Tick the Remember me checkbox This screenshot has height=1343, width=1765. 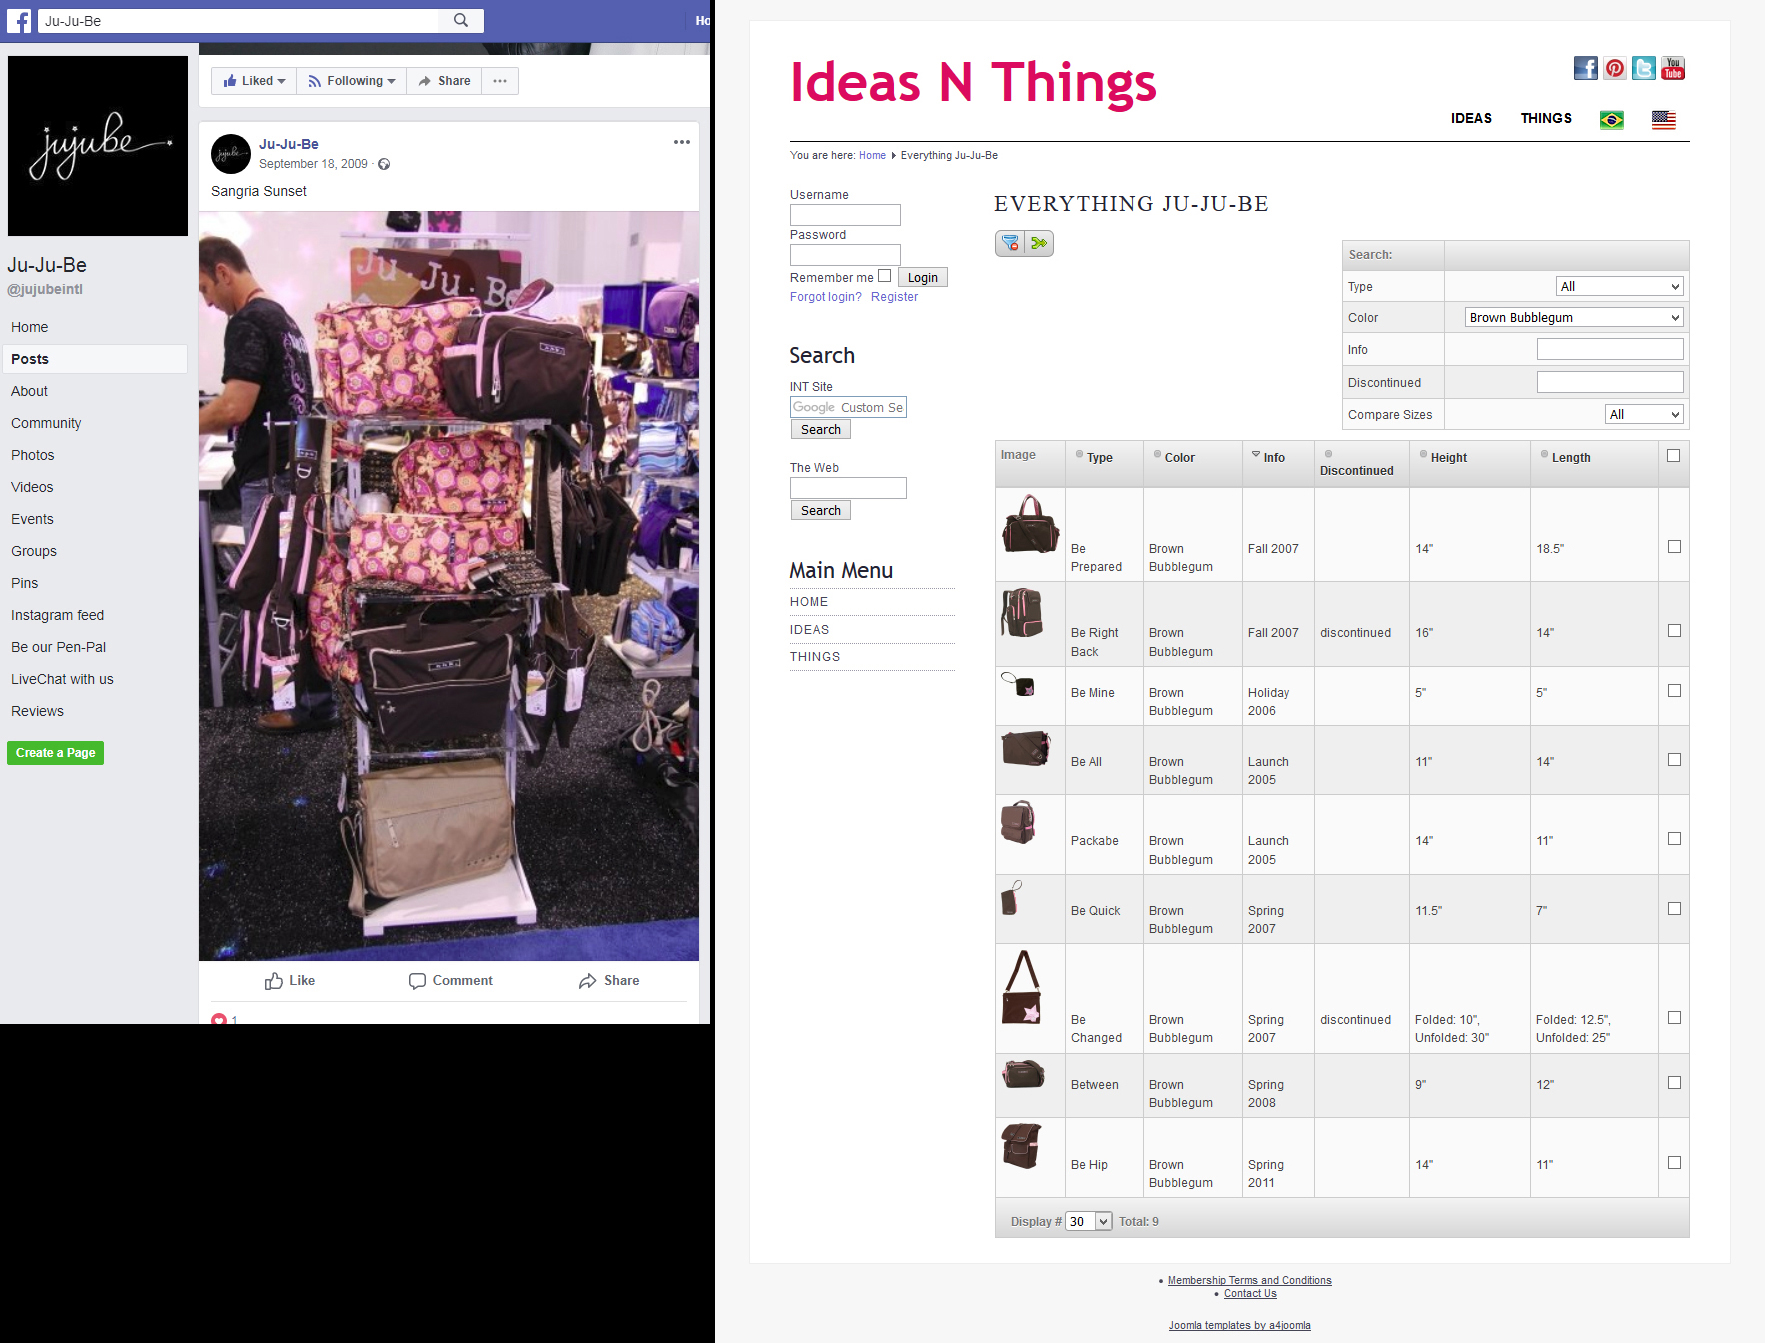click(x=884, y=276)
